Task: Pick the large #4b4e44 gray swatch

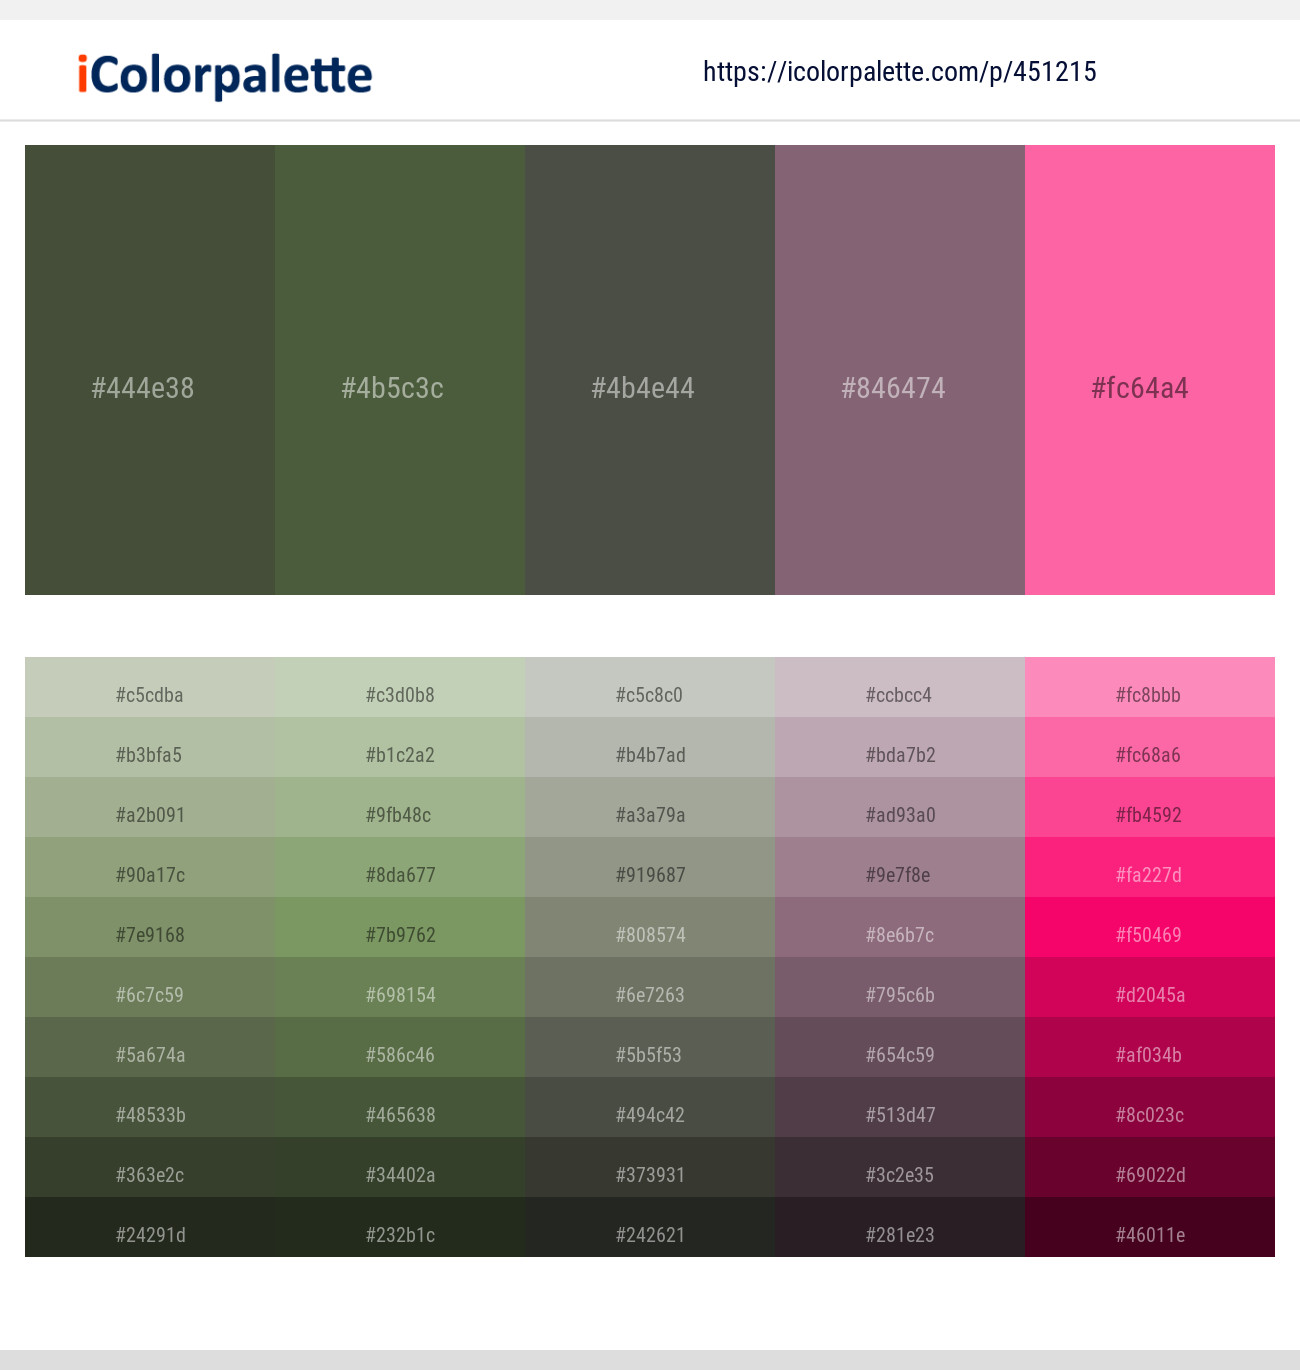Action: point(650,370)
